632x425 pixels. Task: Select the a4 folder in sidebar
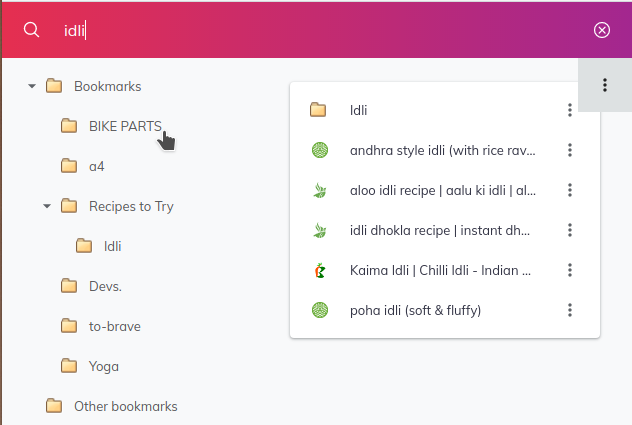point(96,166)
